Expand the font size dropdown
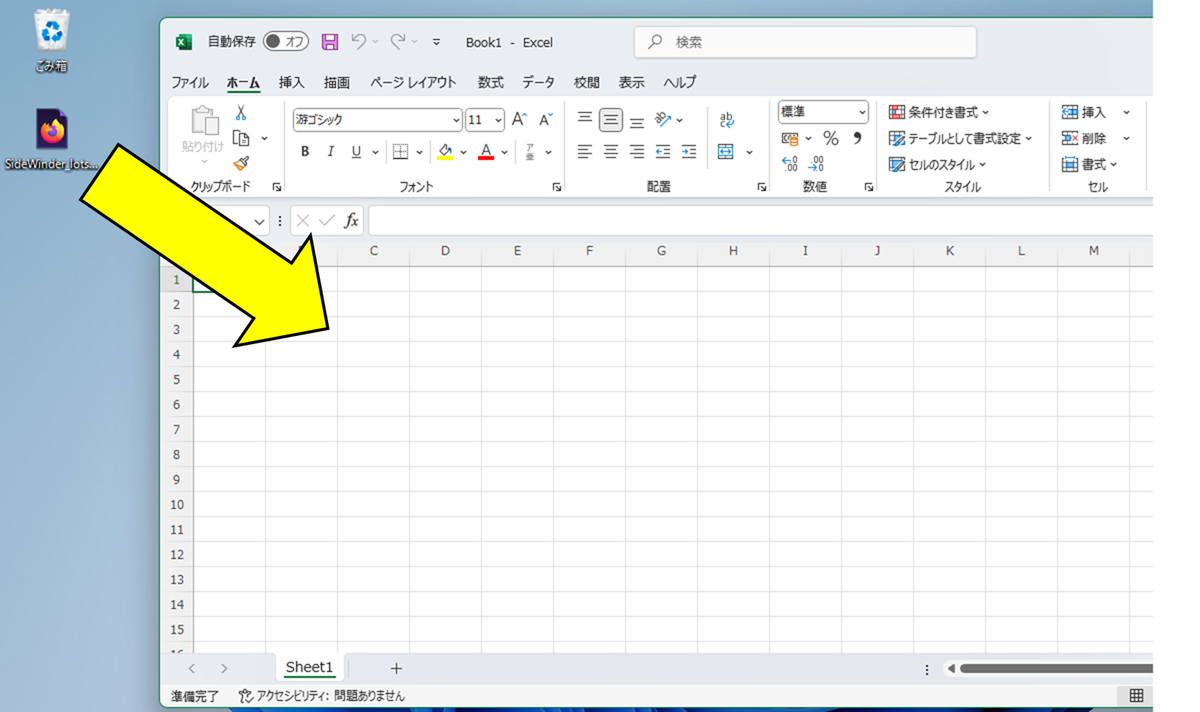1200x712 pixels. click(x=498, y=120)
